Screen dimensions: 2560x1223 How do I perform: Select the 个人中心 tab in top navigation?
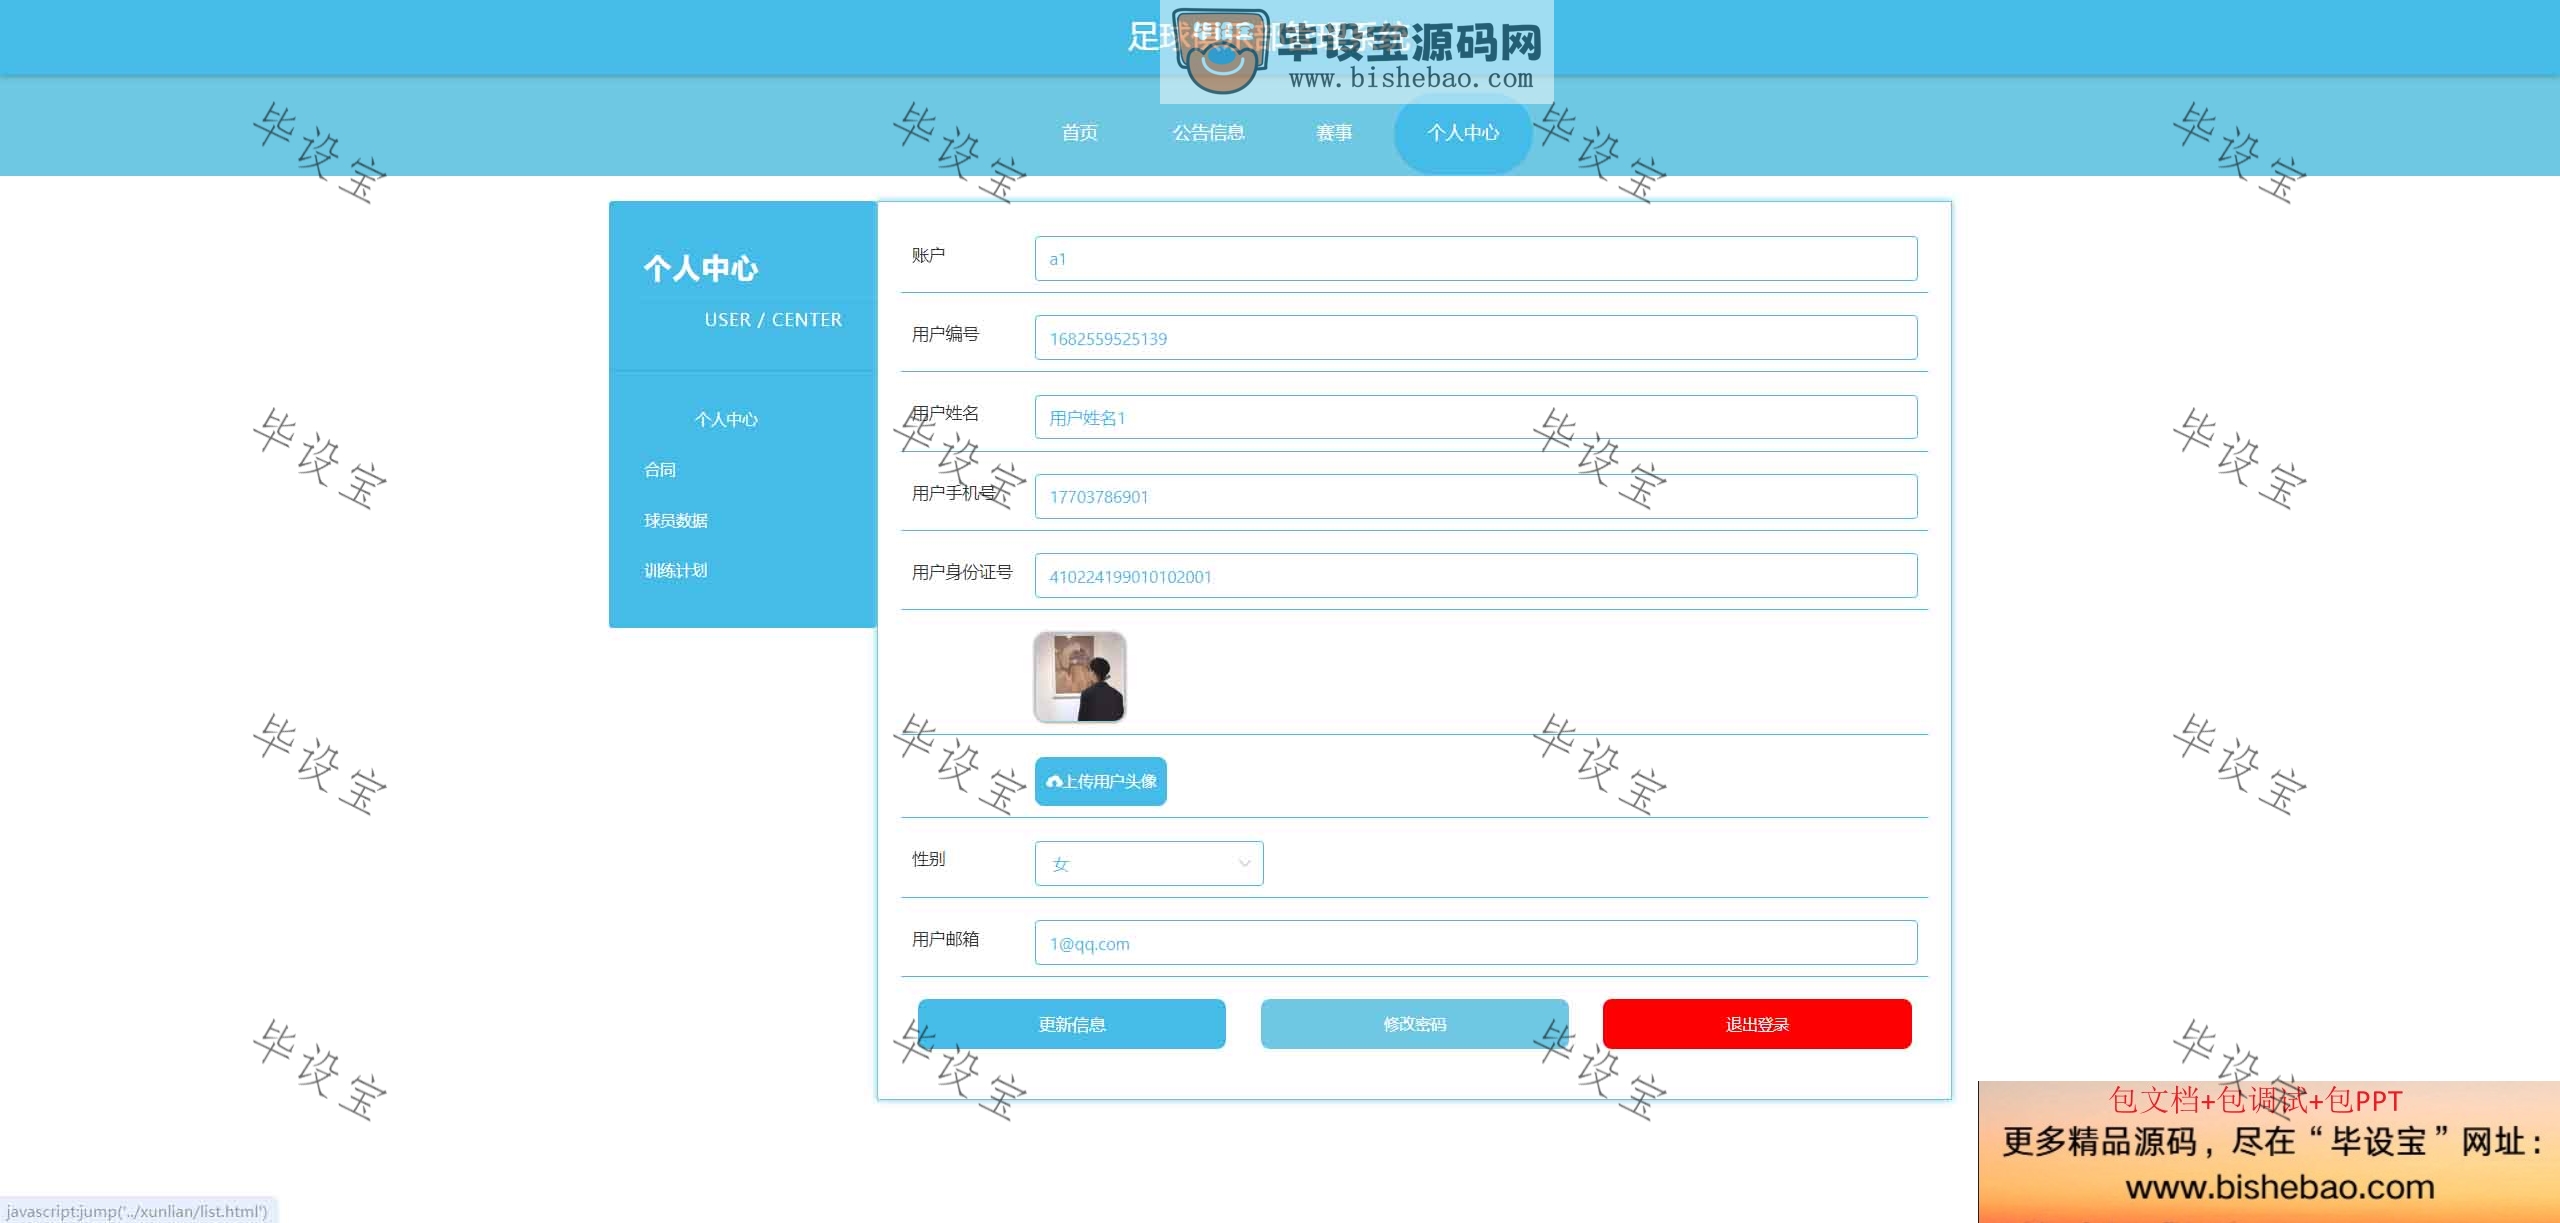click(x=1463, y=132)
